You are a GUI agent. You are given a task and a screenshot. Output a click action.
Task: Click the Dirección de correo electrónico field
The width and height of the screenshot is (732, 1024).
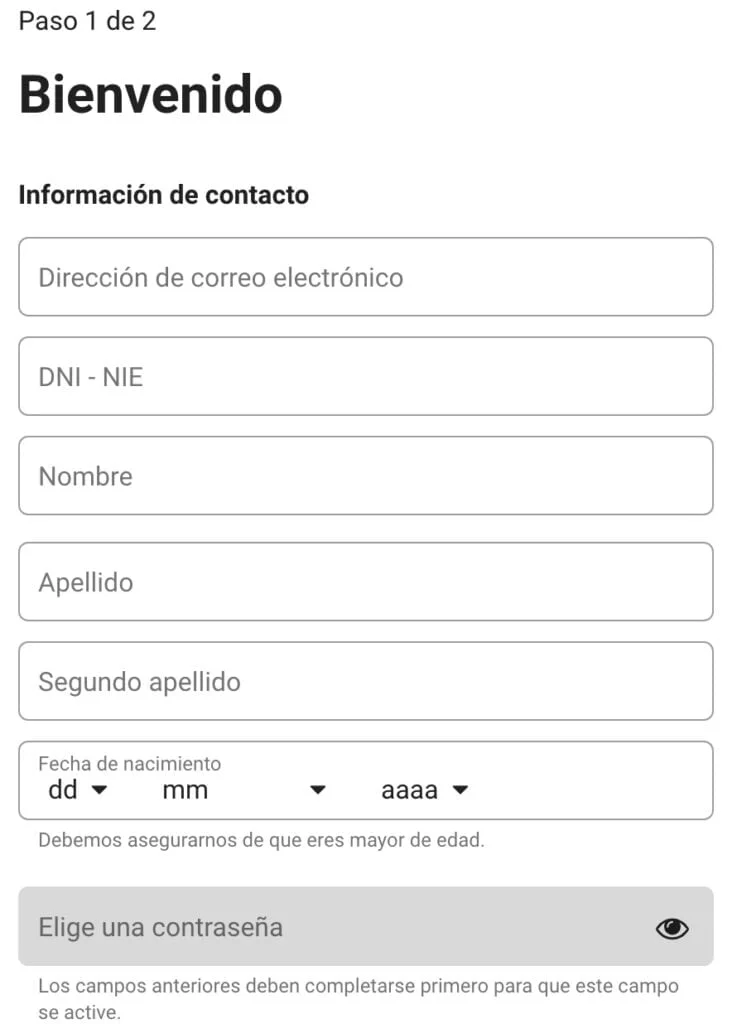point(365,277)
